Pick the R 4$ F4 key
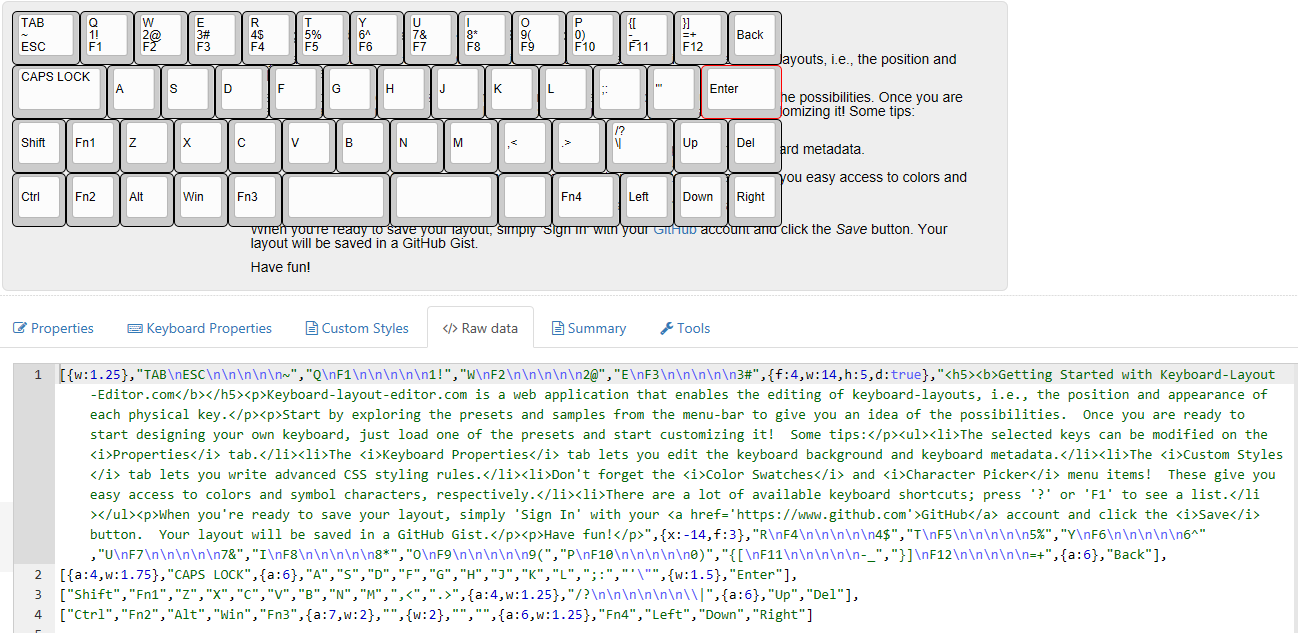Viewport: 1298px width, 633px height. click(x=269, y=38)
